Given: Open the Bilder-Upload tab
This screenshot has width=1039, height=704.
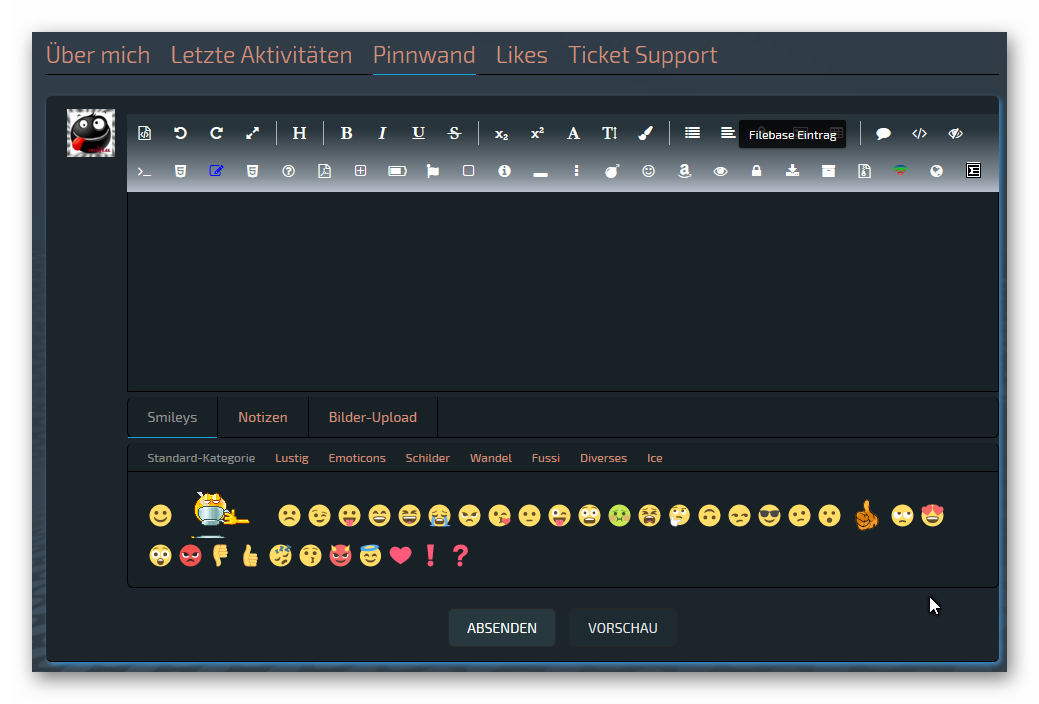Looking at the screenshot, I should (372, 417).
